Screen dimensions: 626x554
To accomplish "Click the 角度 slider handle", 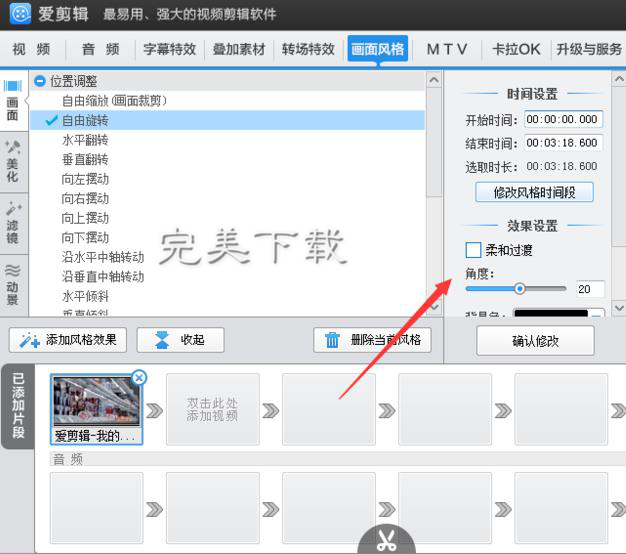I will [x=519, y=289].
